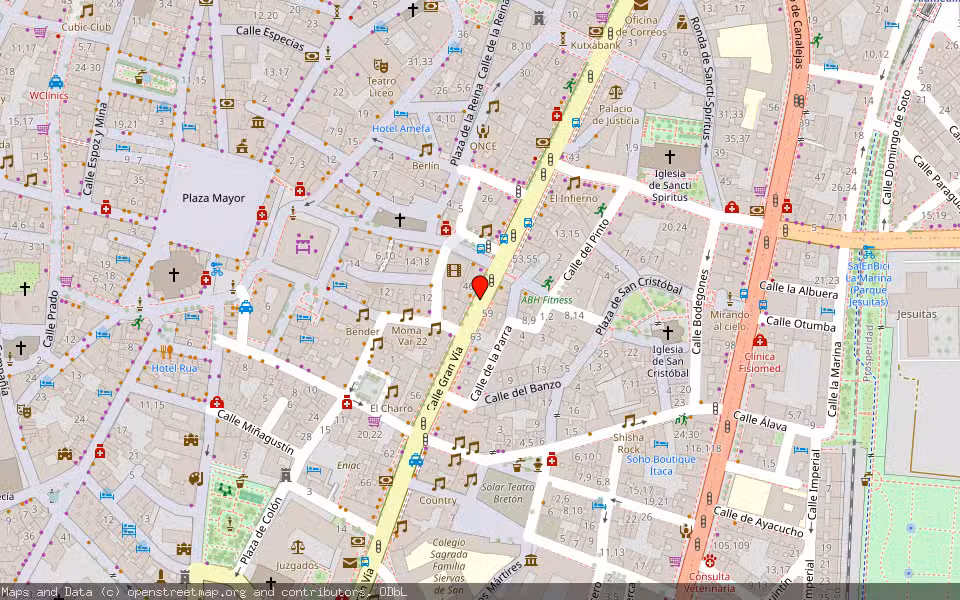Click the Mirando al cielo label
Screen dimensions: 960x600
coord(730,320)
